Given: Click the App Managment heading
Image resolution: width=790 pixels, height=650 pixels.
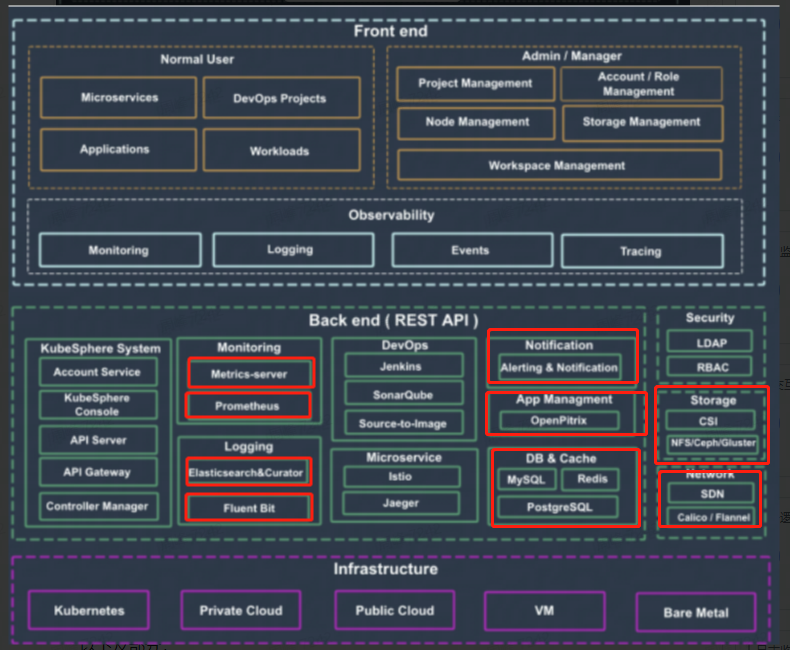Looking at the screenshot, I should (x=564, y=400).
